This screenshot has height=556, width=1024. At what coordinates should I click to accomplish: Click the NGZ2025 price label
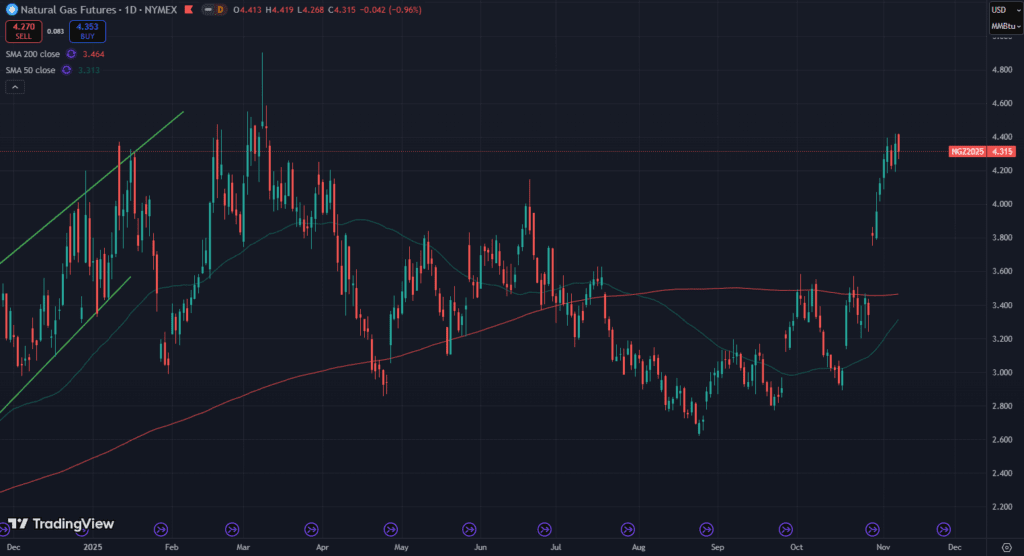pos(968,151)
